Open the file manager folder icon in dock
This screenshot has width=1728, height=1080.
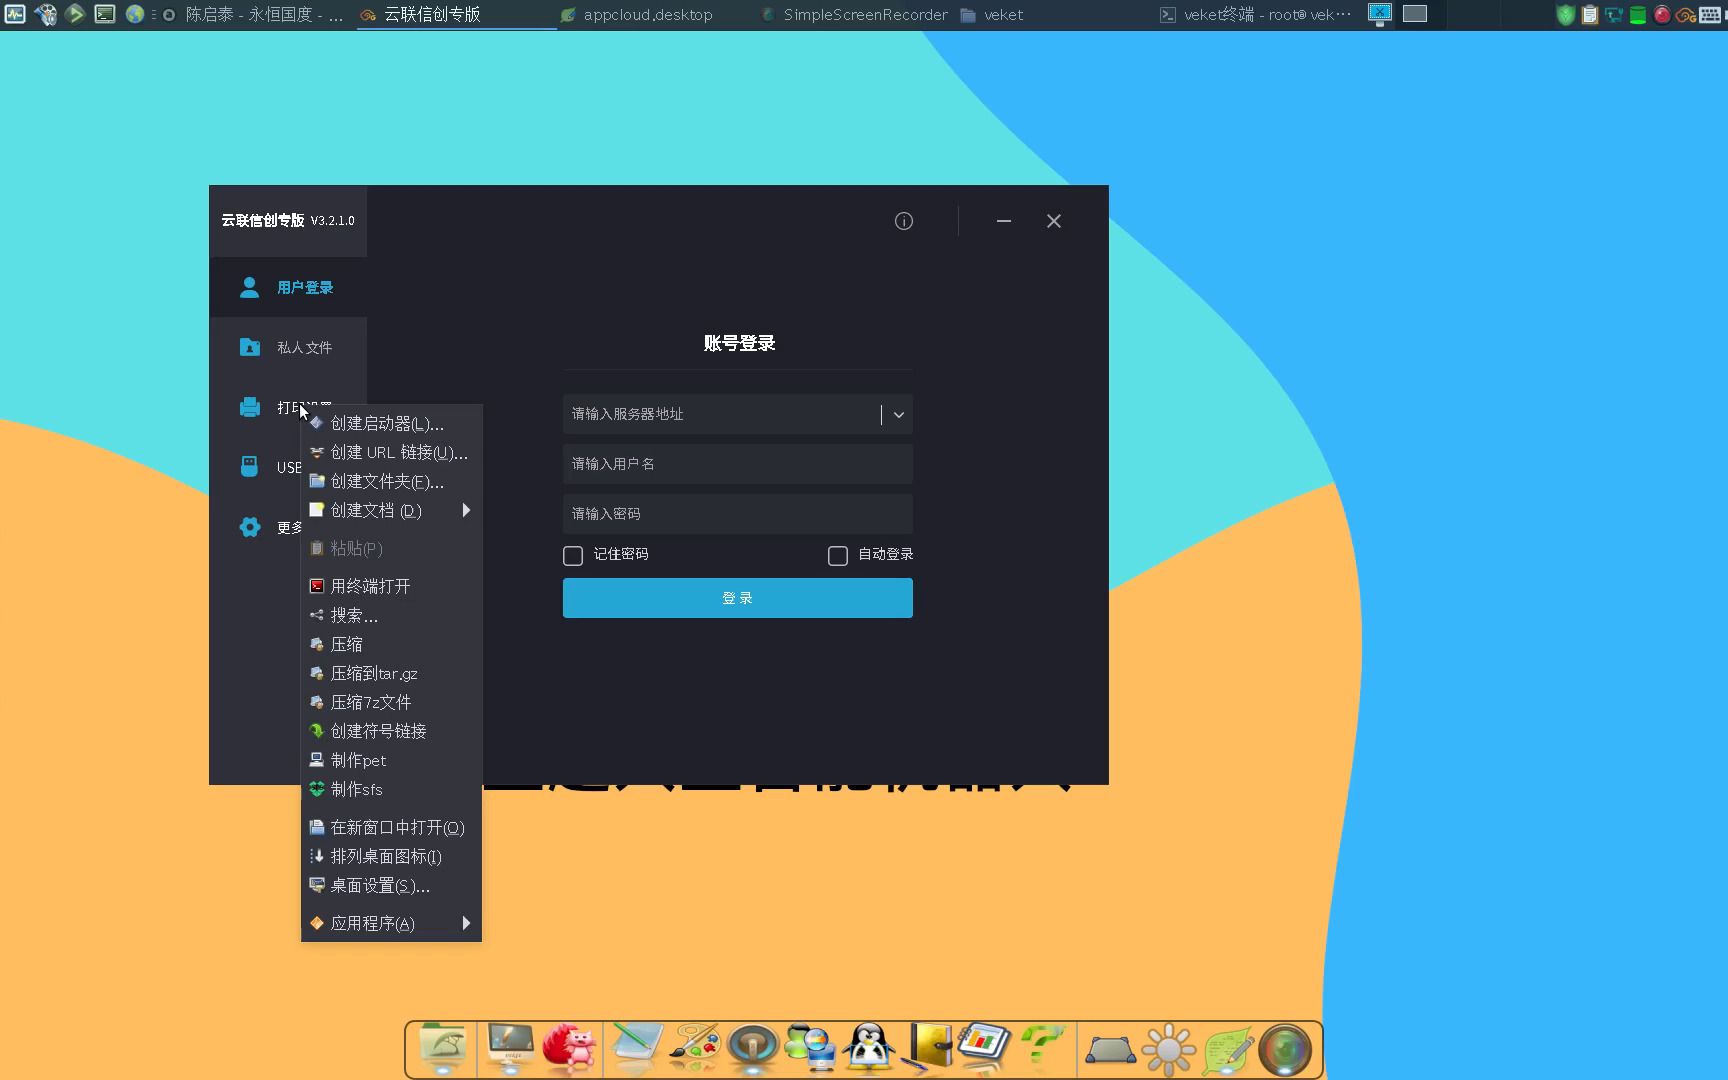[443, 1047]
